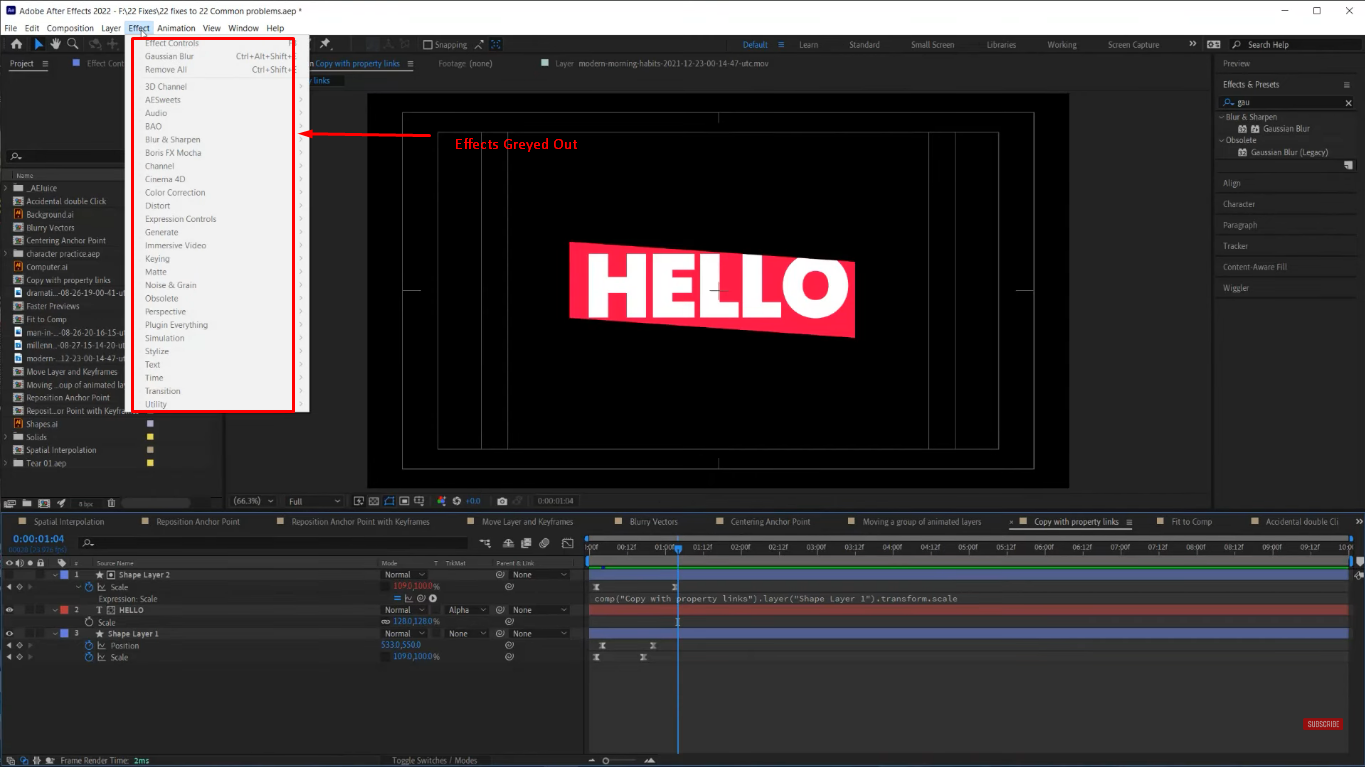Open the Animation menu
This screenshot has height=767, width=1365.
176,28
